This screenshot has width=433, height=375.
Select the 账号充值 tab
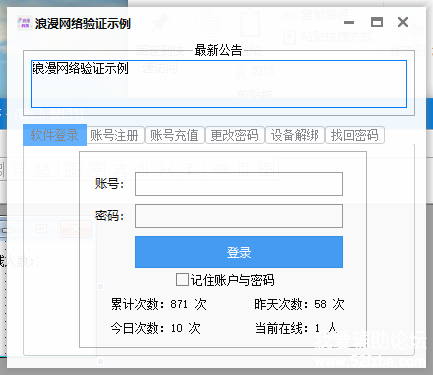point(175,135)
